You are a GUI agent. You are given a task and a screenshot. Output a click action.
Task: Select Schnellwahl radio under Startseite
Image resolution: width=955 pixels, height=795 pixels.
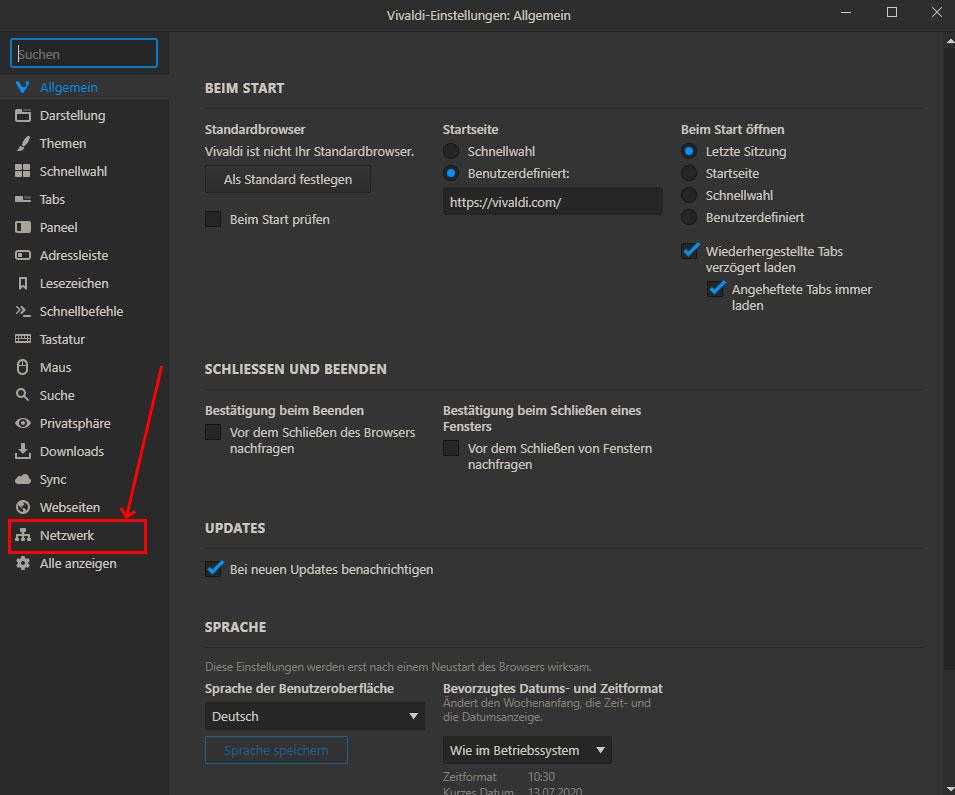click(x=451, y=151)
